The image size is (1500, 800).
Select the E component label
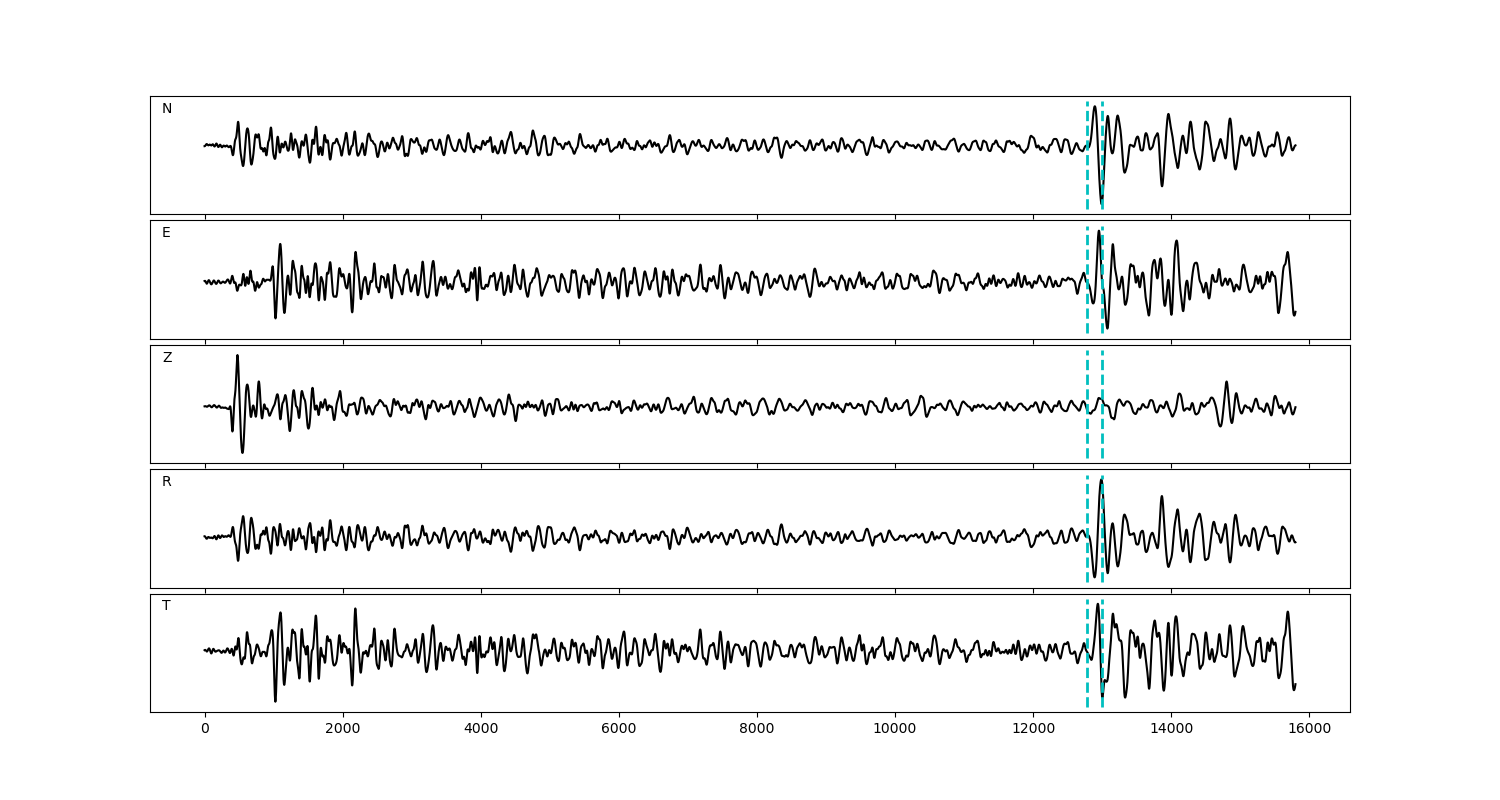166,233
